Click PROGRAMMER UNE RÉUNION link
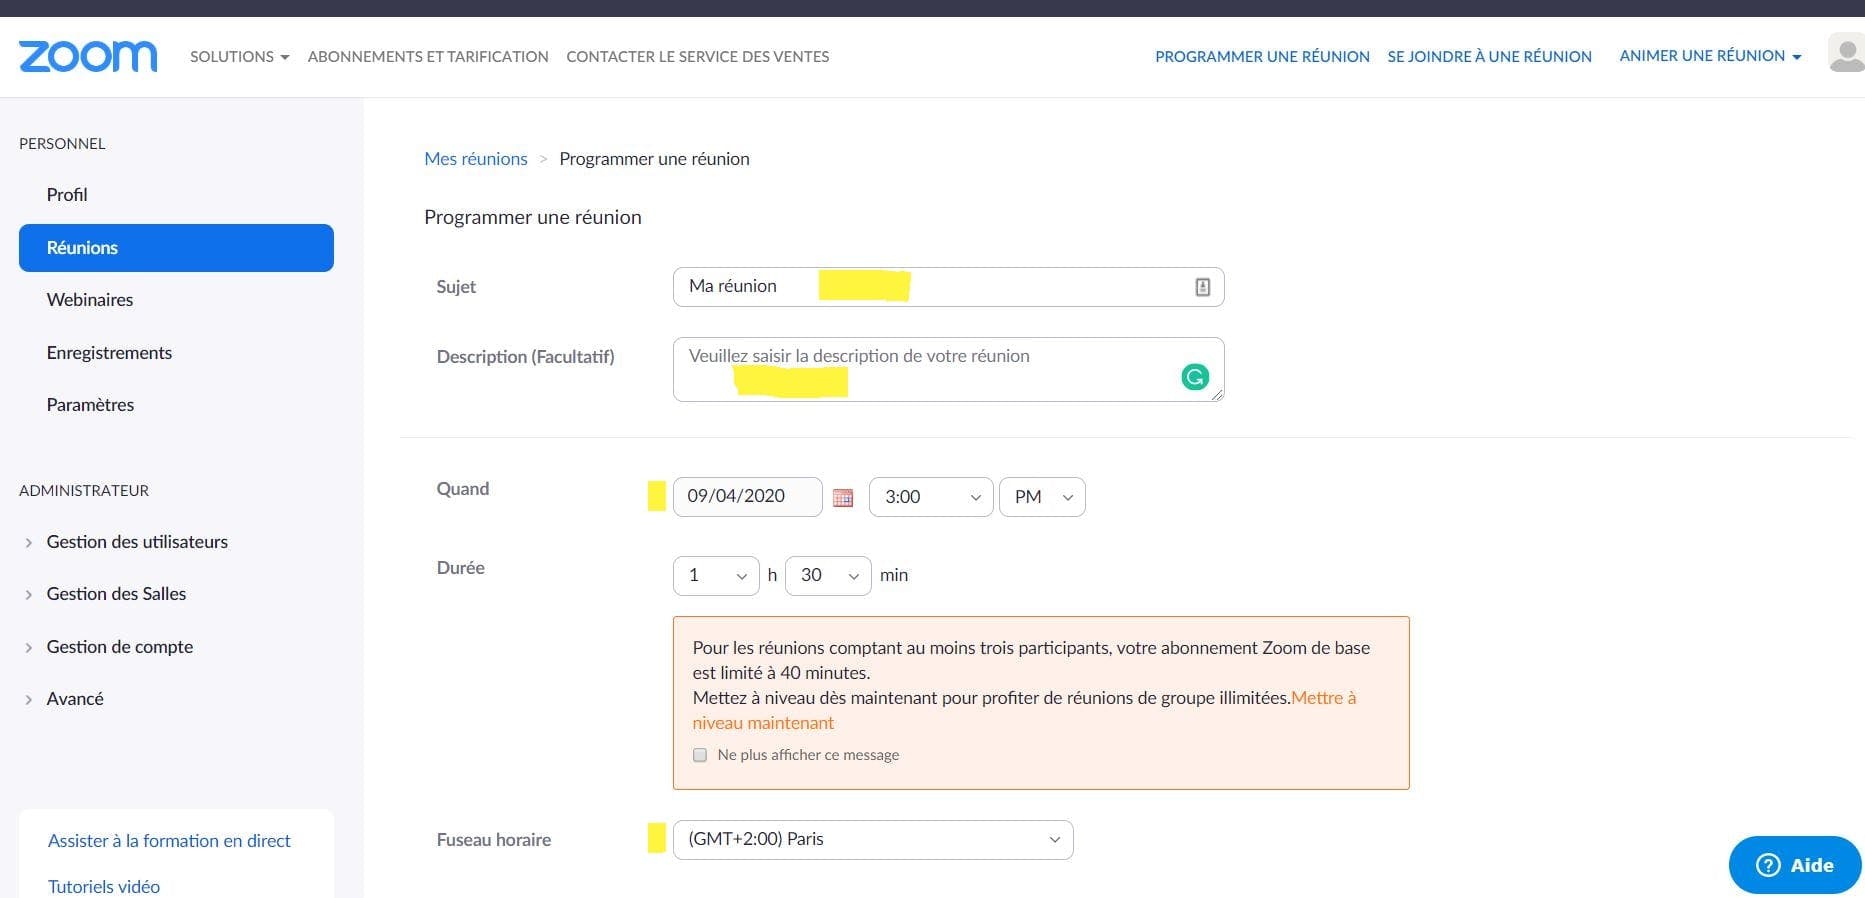The width and height of the screenshot is (1865, 898). tap(1262, 57)
